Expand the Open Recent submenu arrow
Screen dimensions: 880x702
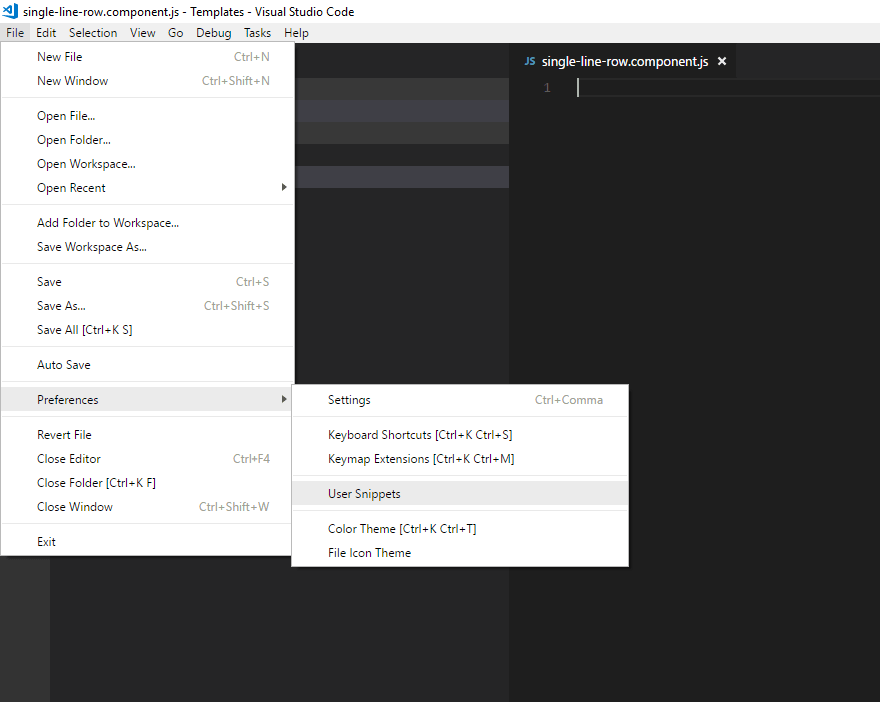tap(283, 187)
